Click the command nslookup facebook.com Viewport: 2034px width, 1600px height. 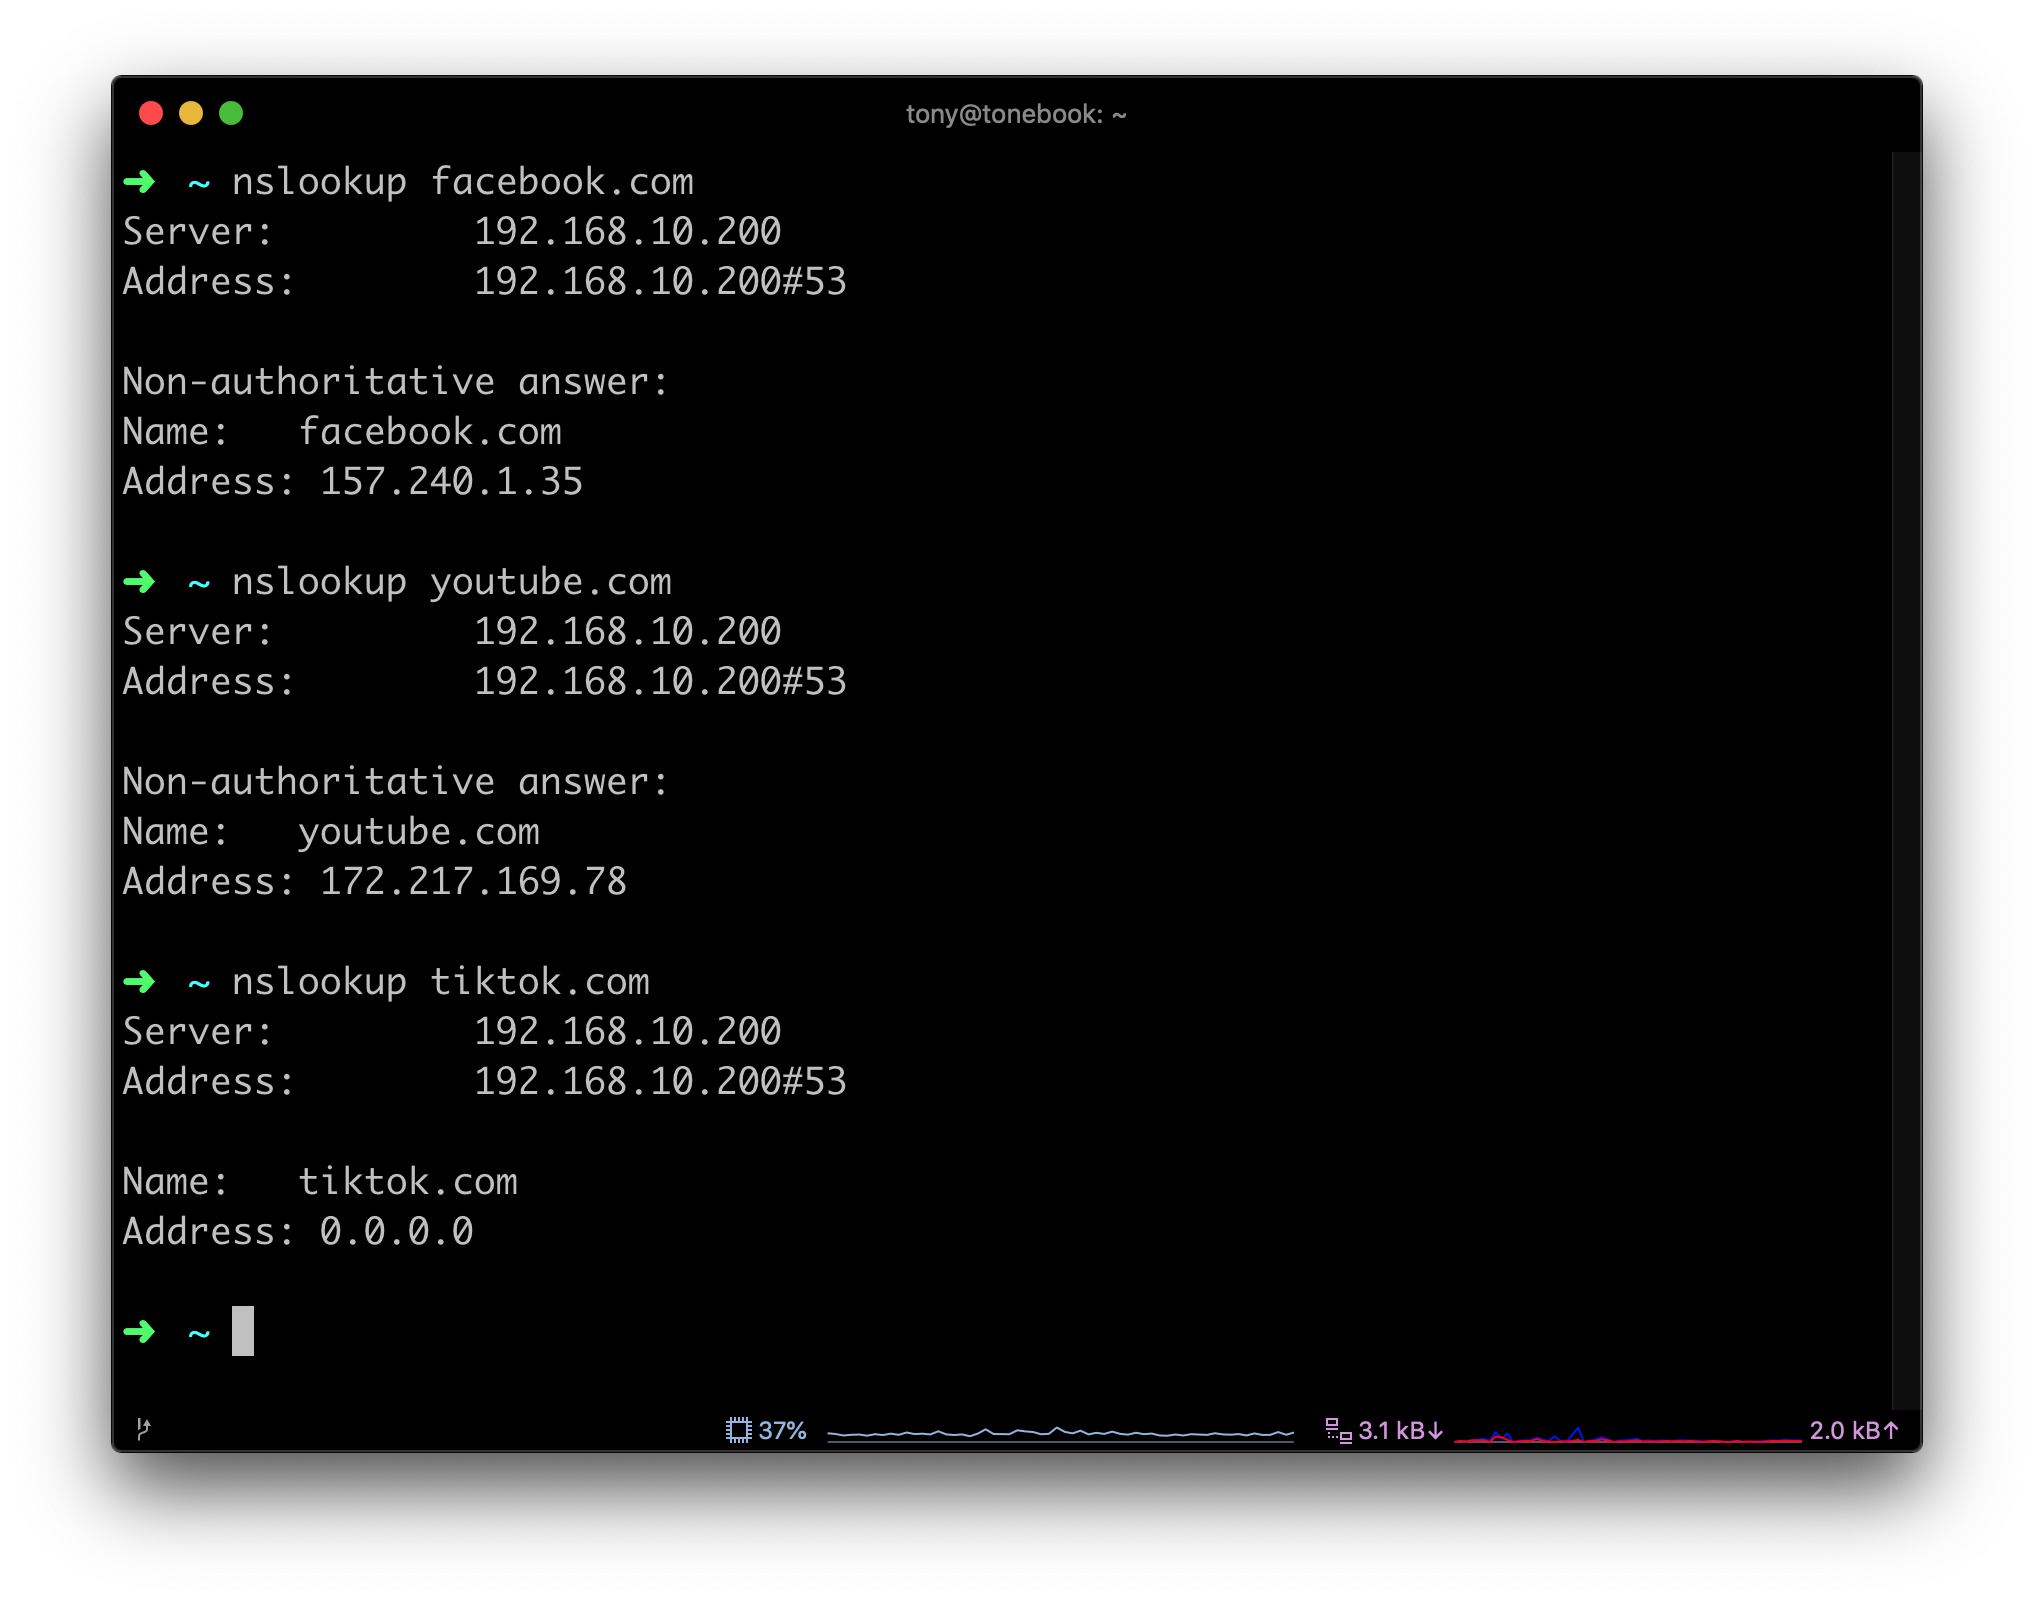tap(463, 182)
